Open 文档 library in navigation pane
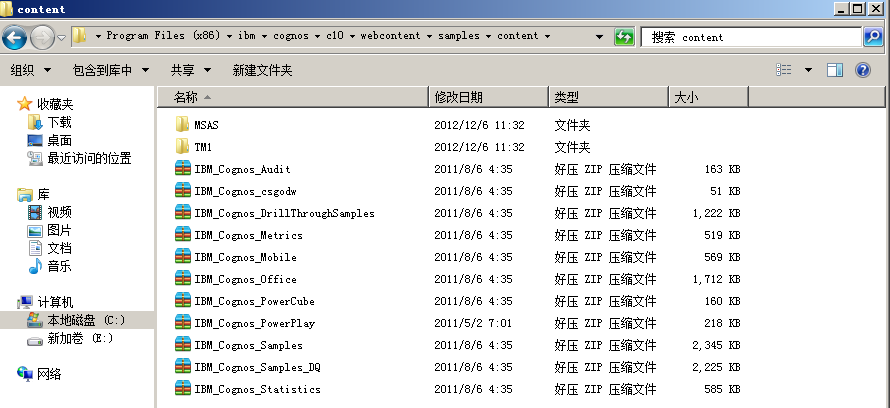This screenshot has width=890, height=408. (x=60, y=249)
